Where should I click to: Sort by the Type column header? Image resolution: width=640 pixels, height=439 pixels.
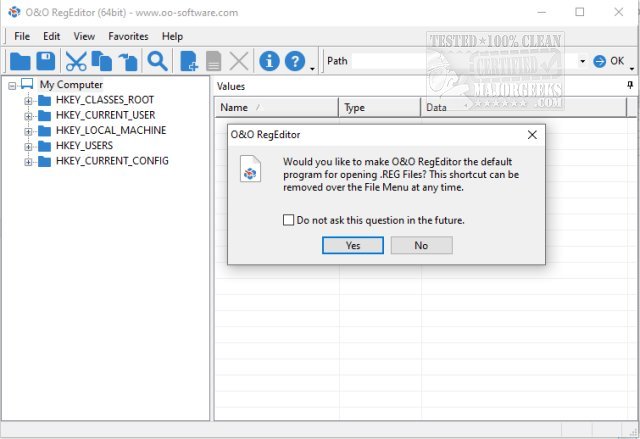380,107
